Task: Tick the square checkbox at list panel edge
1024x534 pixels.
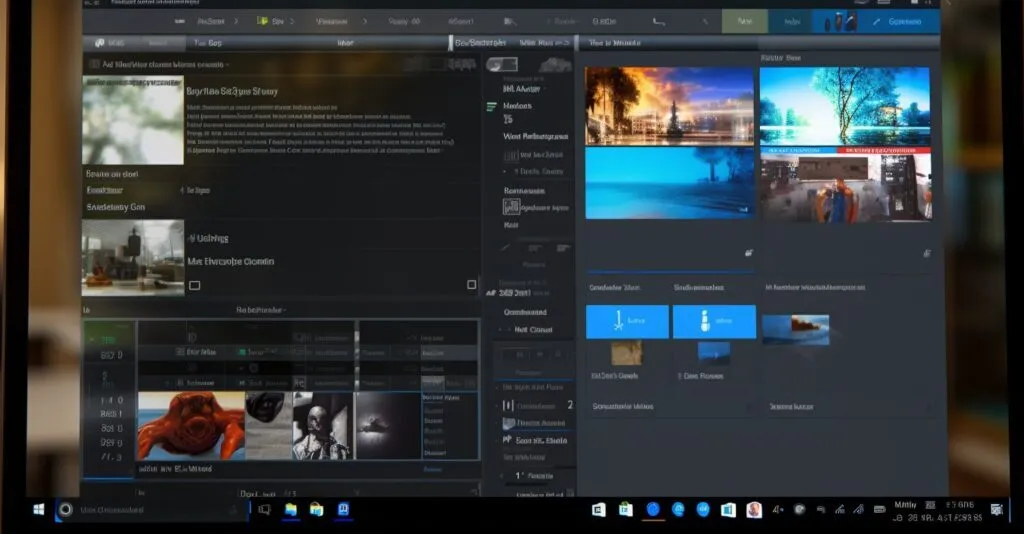Action: tap(472, 285)
